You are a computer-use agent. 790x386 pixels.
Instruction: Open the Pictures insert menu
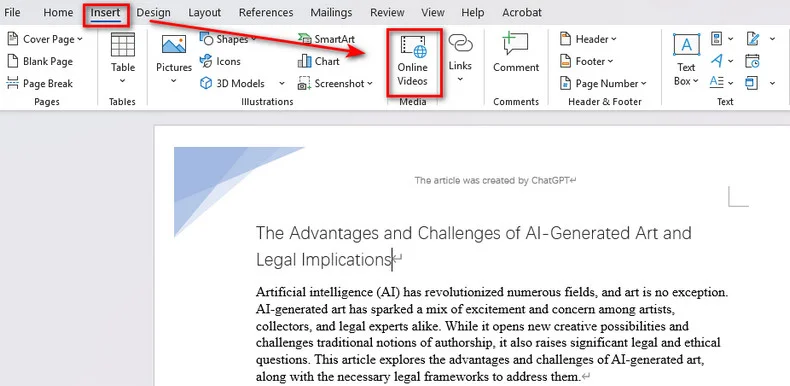pos(174,59)
